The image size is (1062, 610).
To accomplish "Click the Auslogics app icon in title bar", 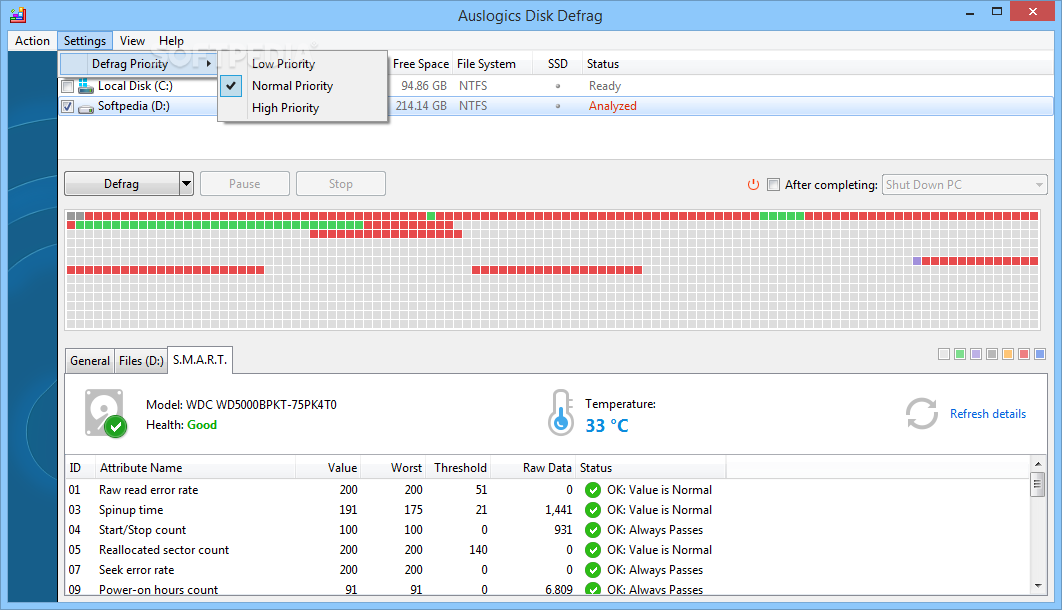I will 18,14.
